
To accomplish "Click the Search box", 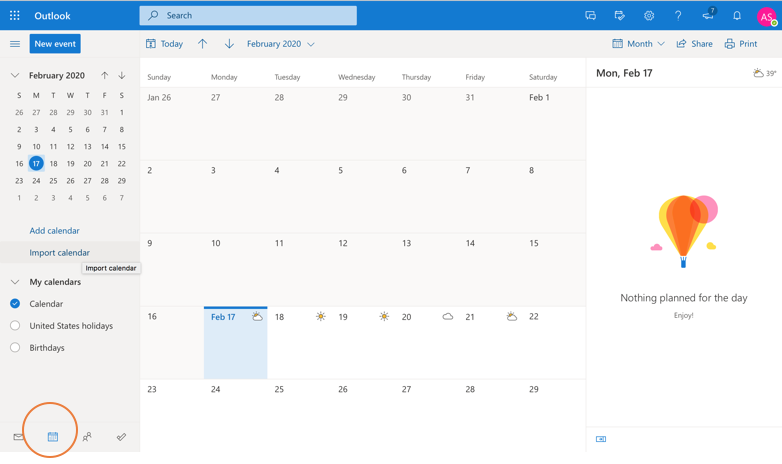I will (248, 15).
